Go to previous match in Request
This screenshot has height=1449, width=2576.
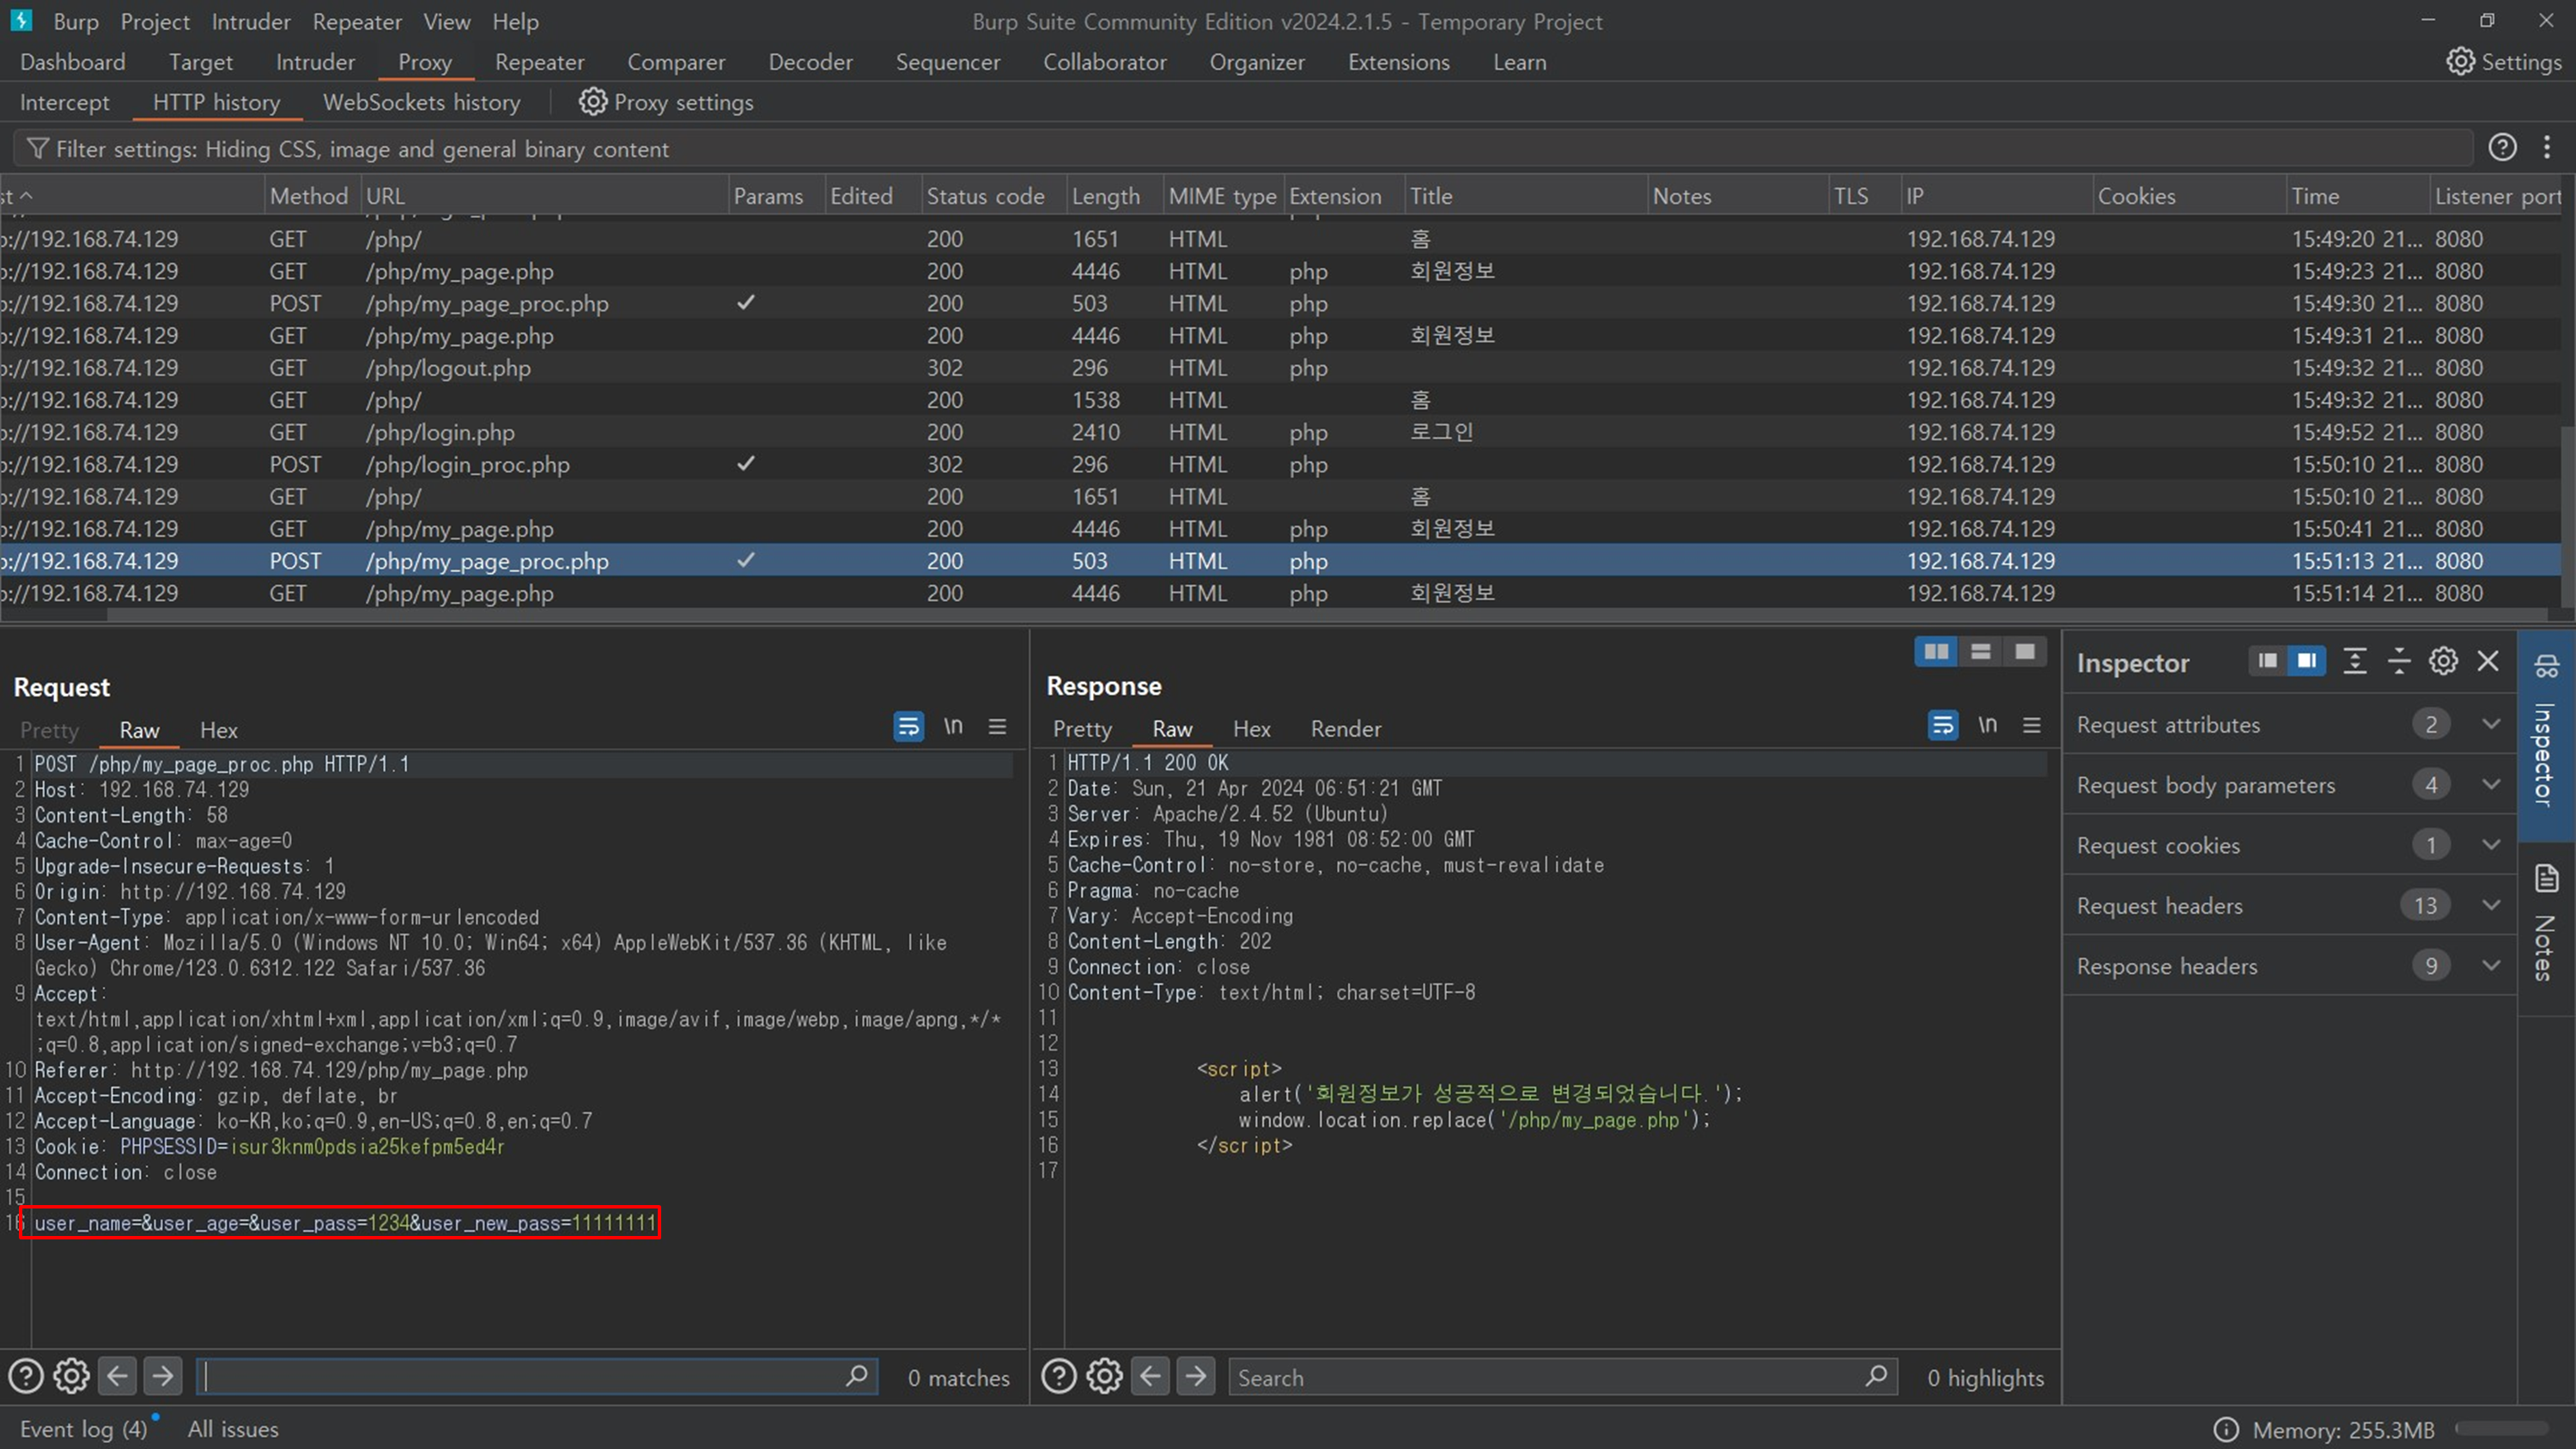click(117, 1377)
